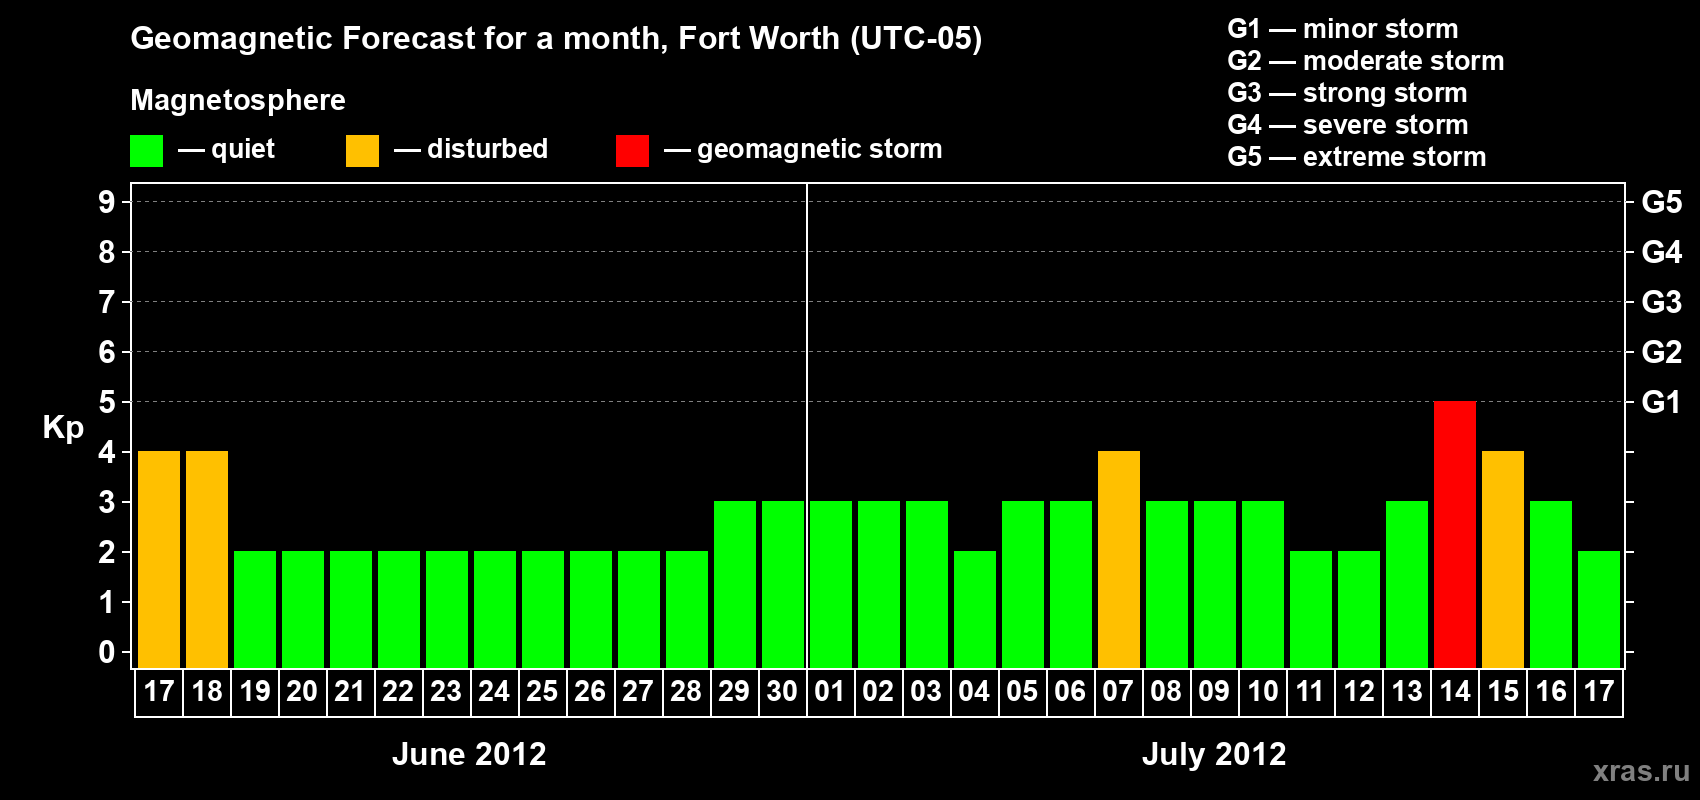Select the green bar for July 04
Screen dimensions: 1700x800
[x=975, y=609]
